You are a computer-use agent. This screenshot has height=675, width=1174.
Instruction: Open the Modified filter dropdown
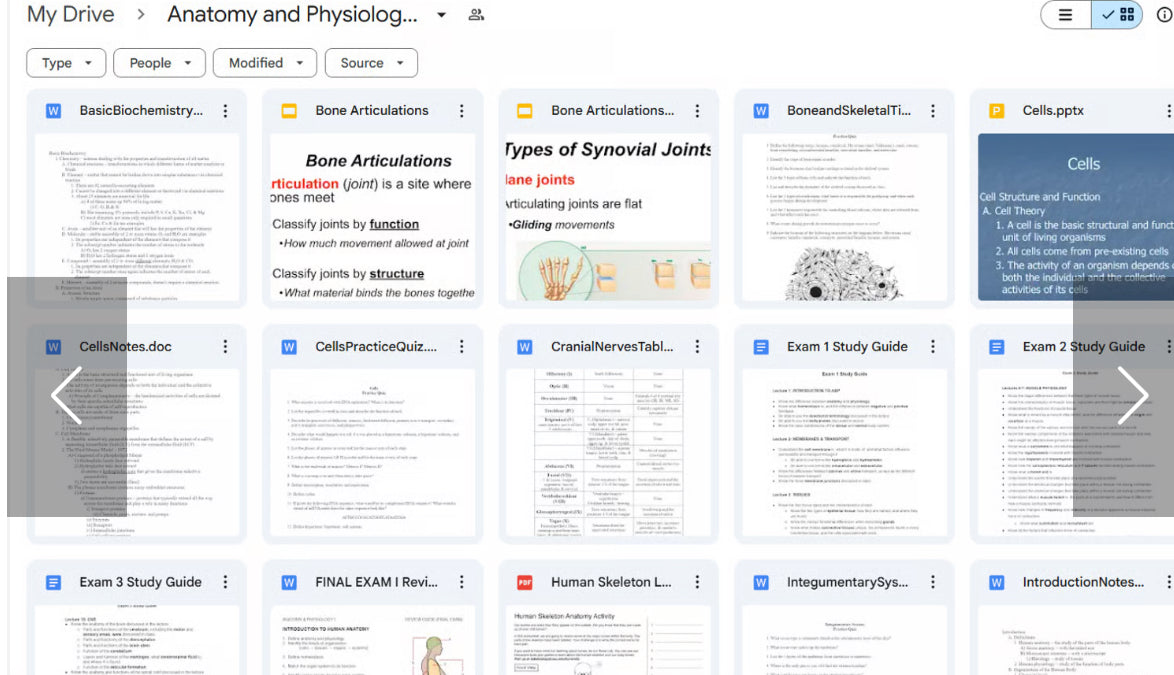[x=265, y=63]
